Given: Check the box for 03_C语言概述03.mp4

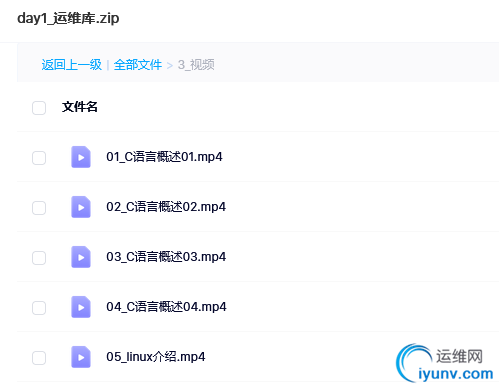Looking at the screenshot, I should (x=39, y=258).
